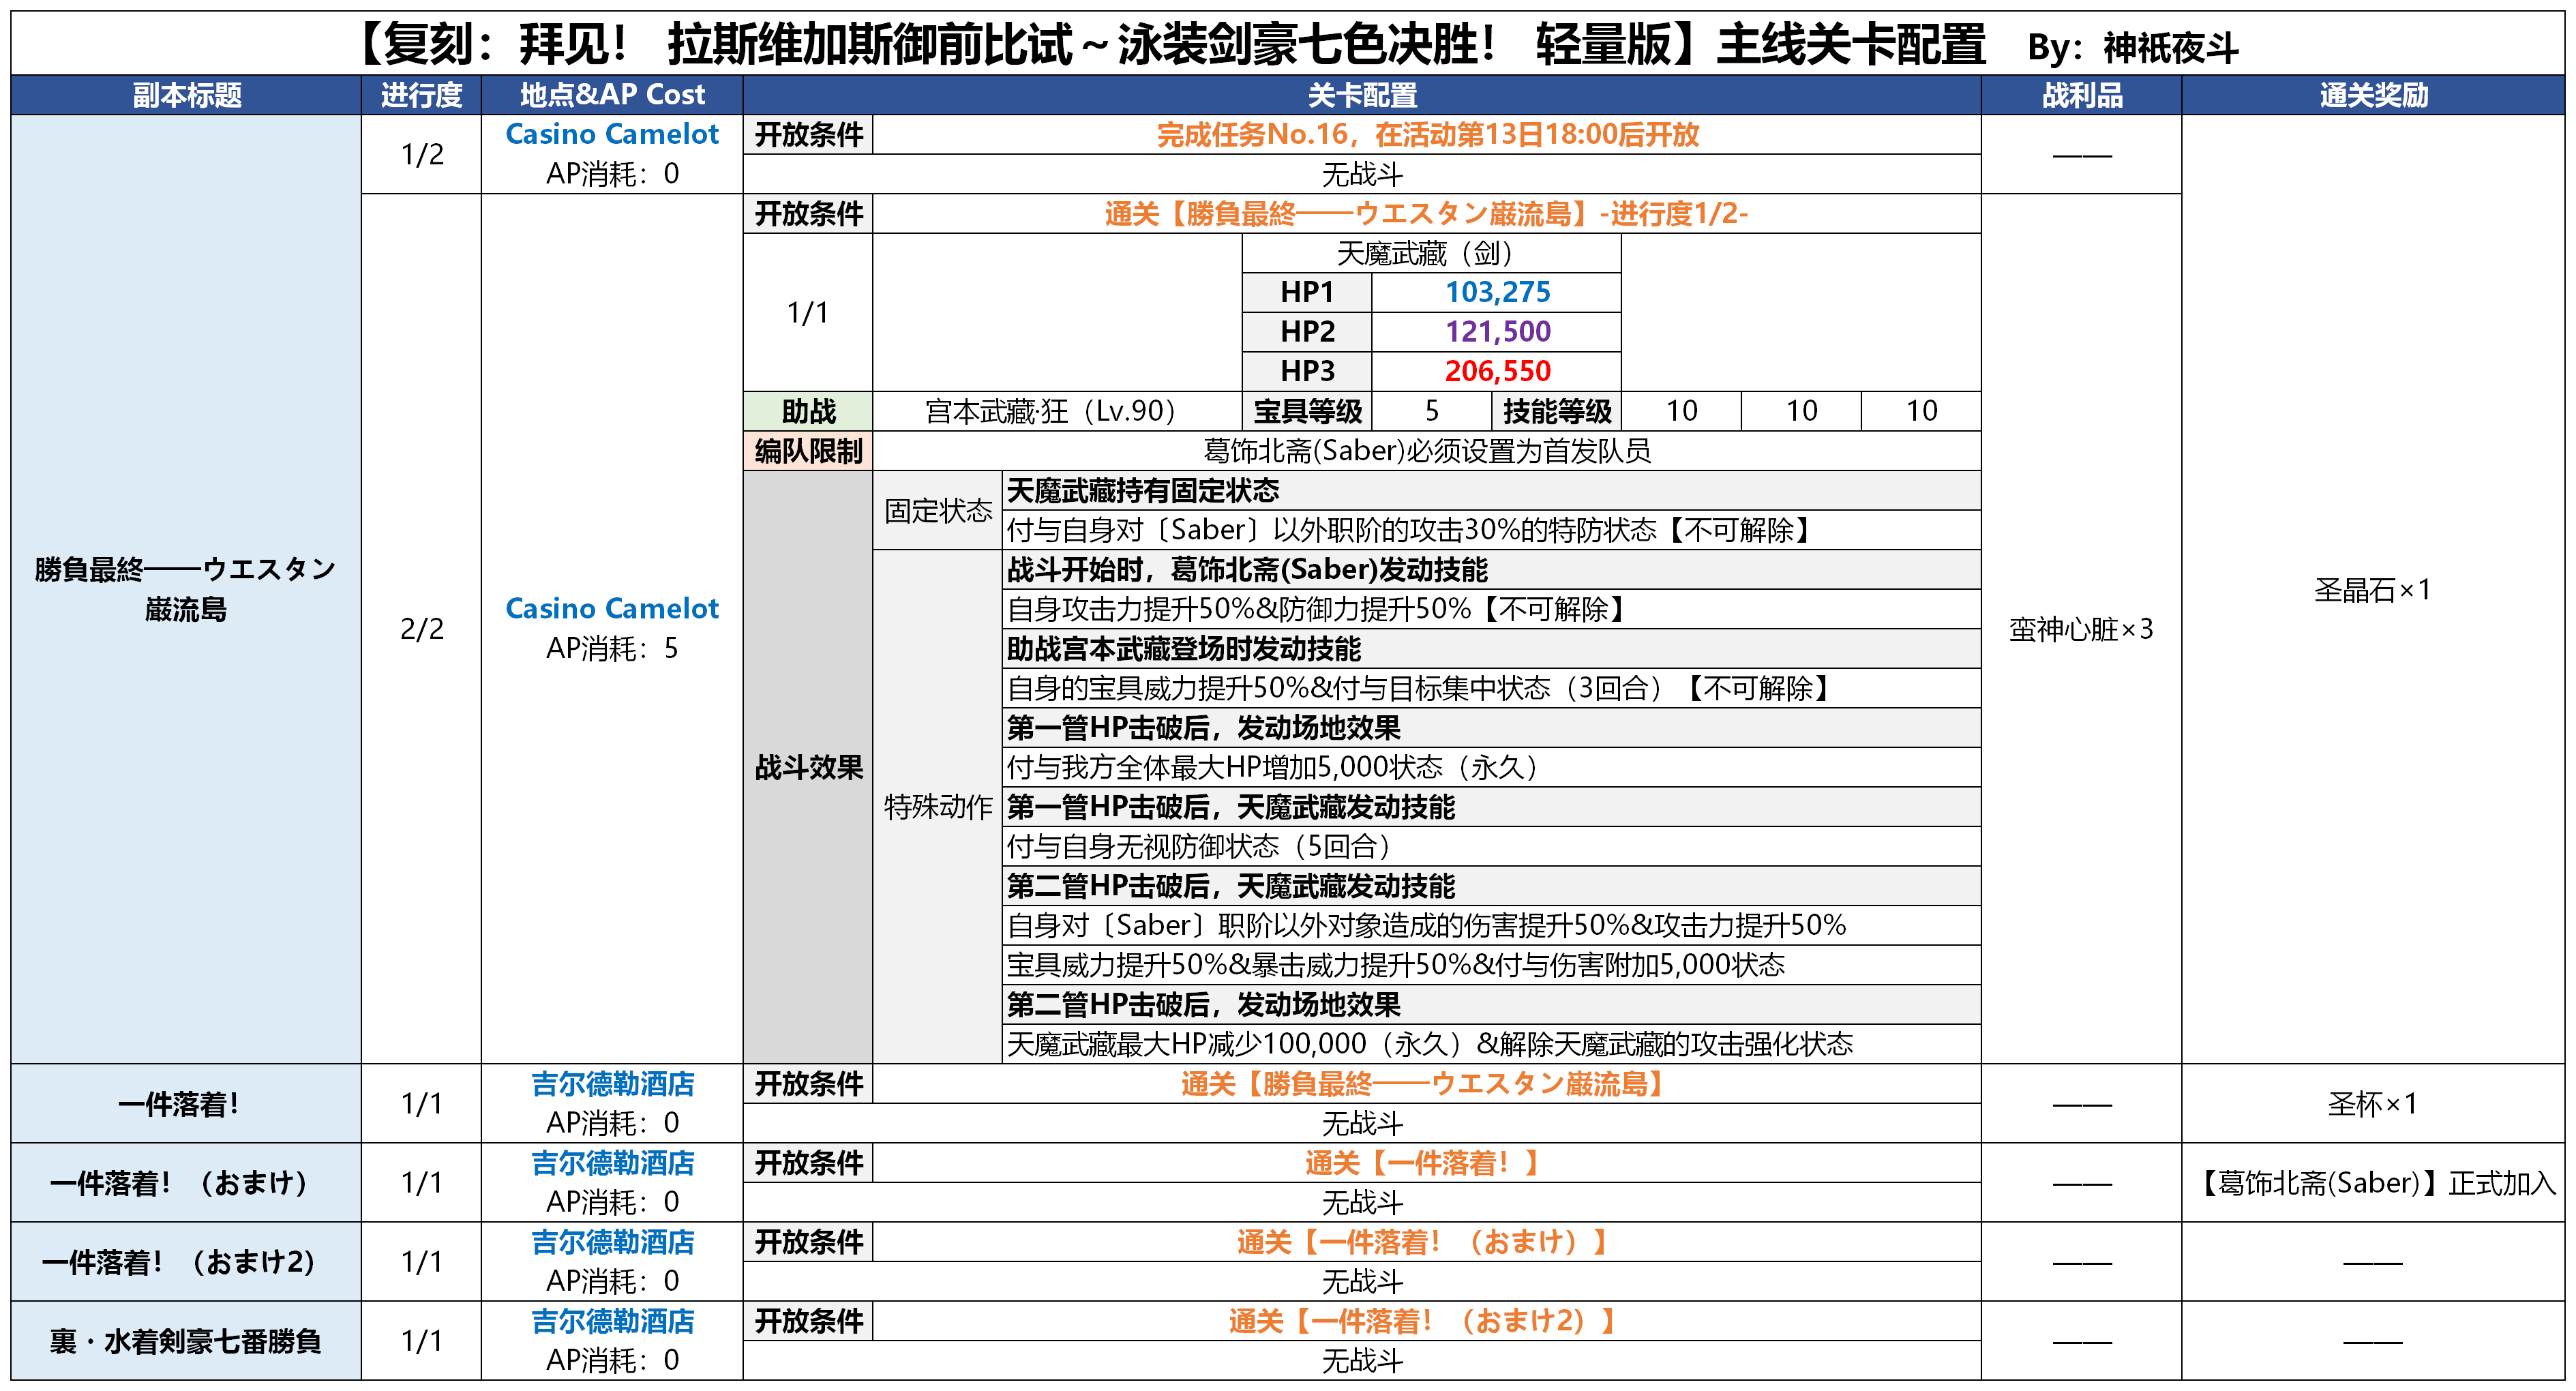
Task: Click the 通关奖励 column header
Action: click(2373, 95)
